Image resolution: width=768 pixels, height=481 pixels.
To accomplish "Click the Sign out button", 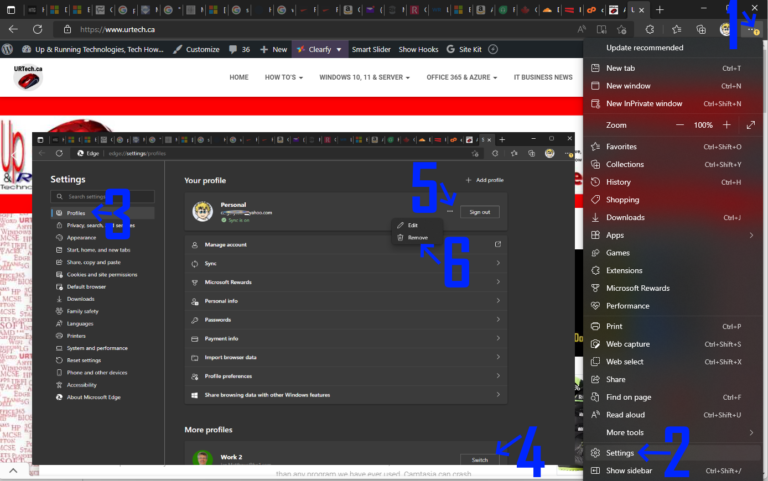I will 480,212.
